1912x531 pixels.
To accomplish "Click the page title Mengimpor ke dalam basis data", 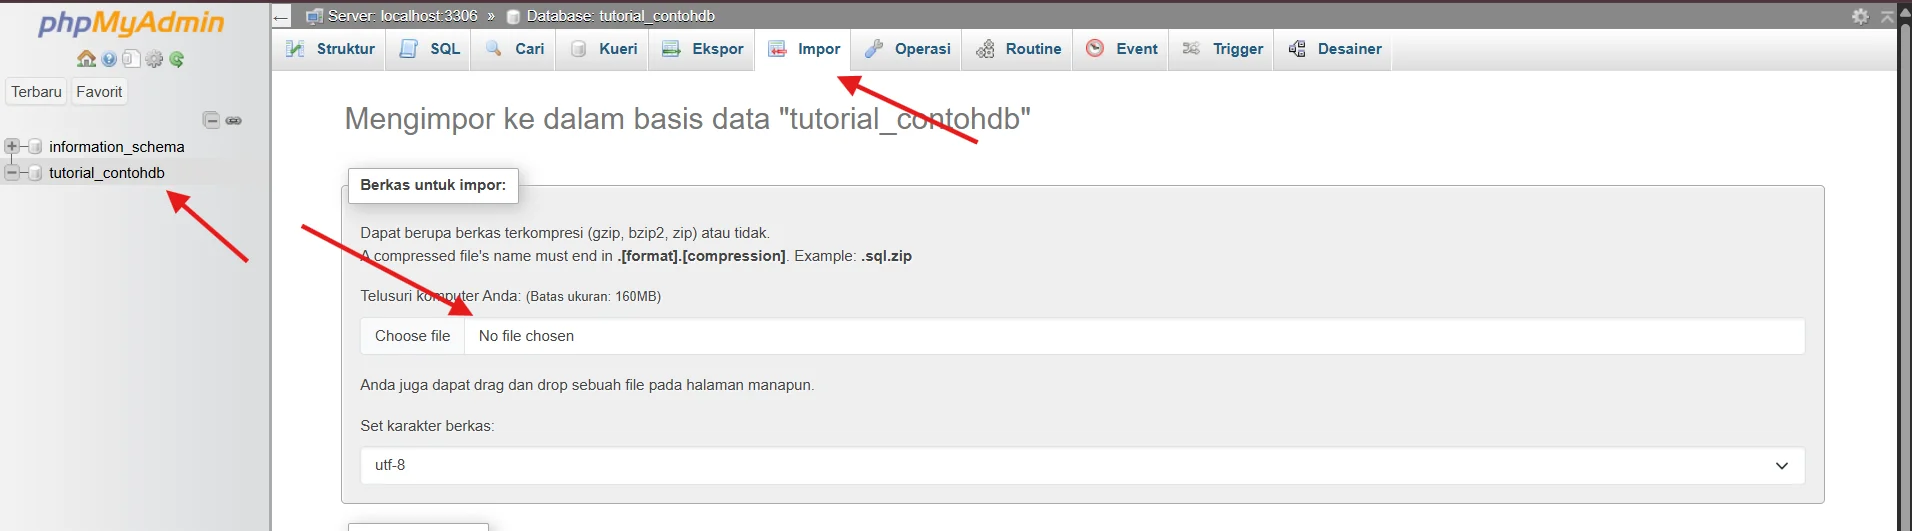I will coord(687,119).
